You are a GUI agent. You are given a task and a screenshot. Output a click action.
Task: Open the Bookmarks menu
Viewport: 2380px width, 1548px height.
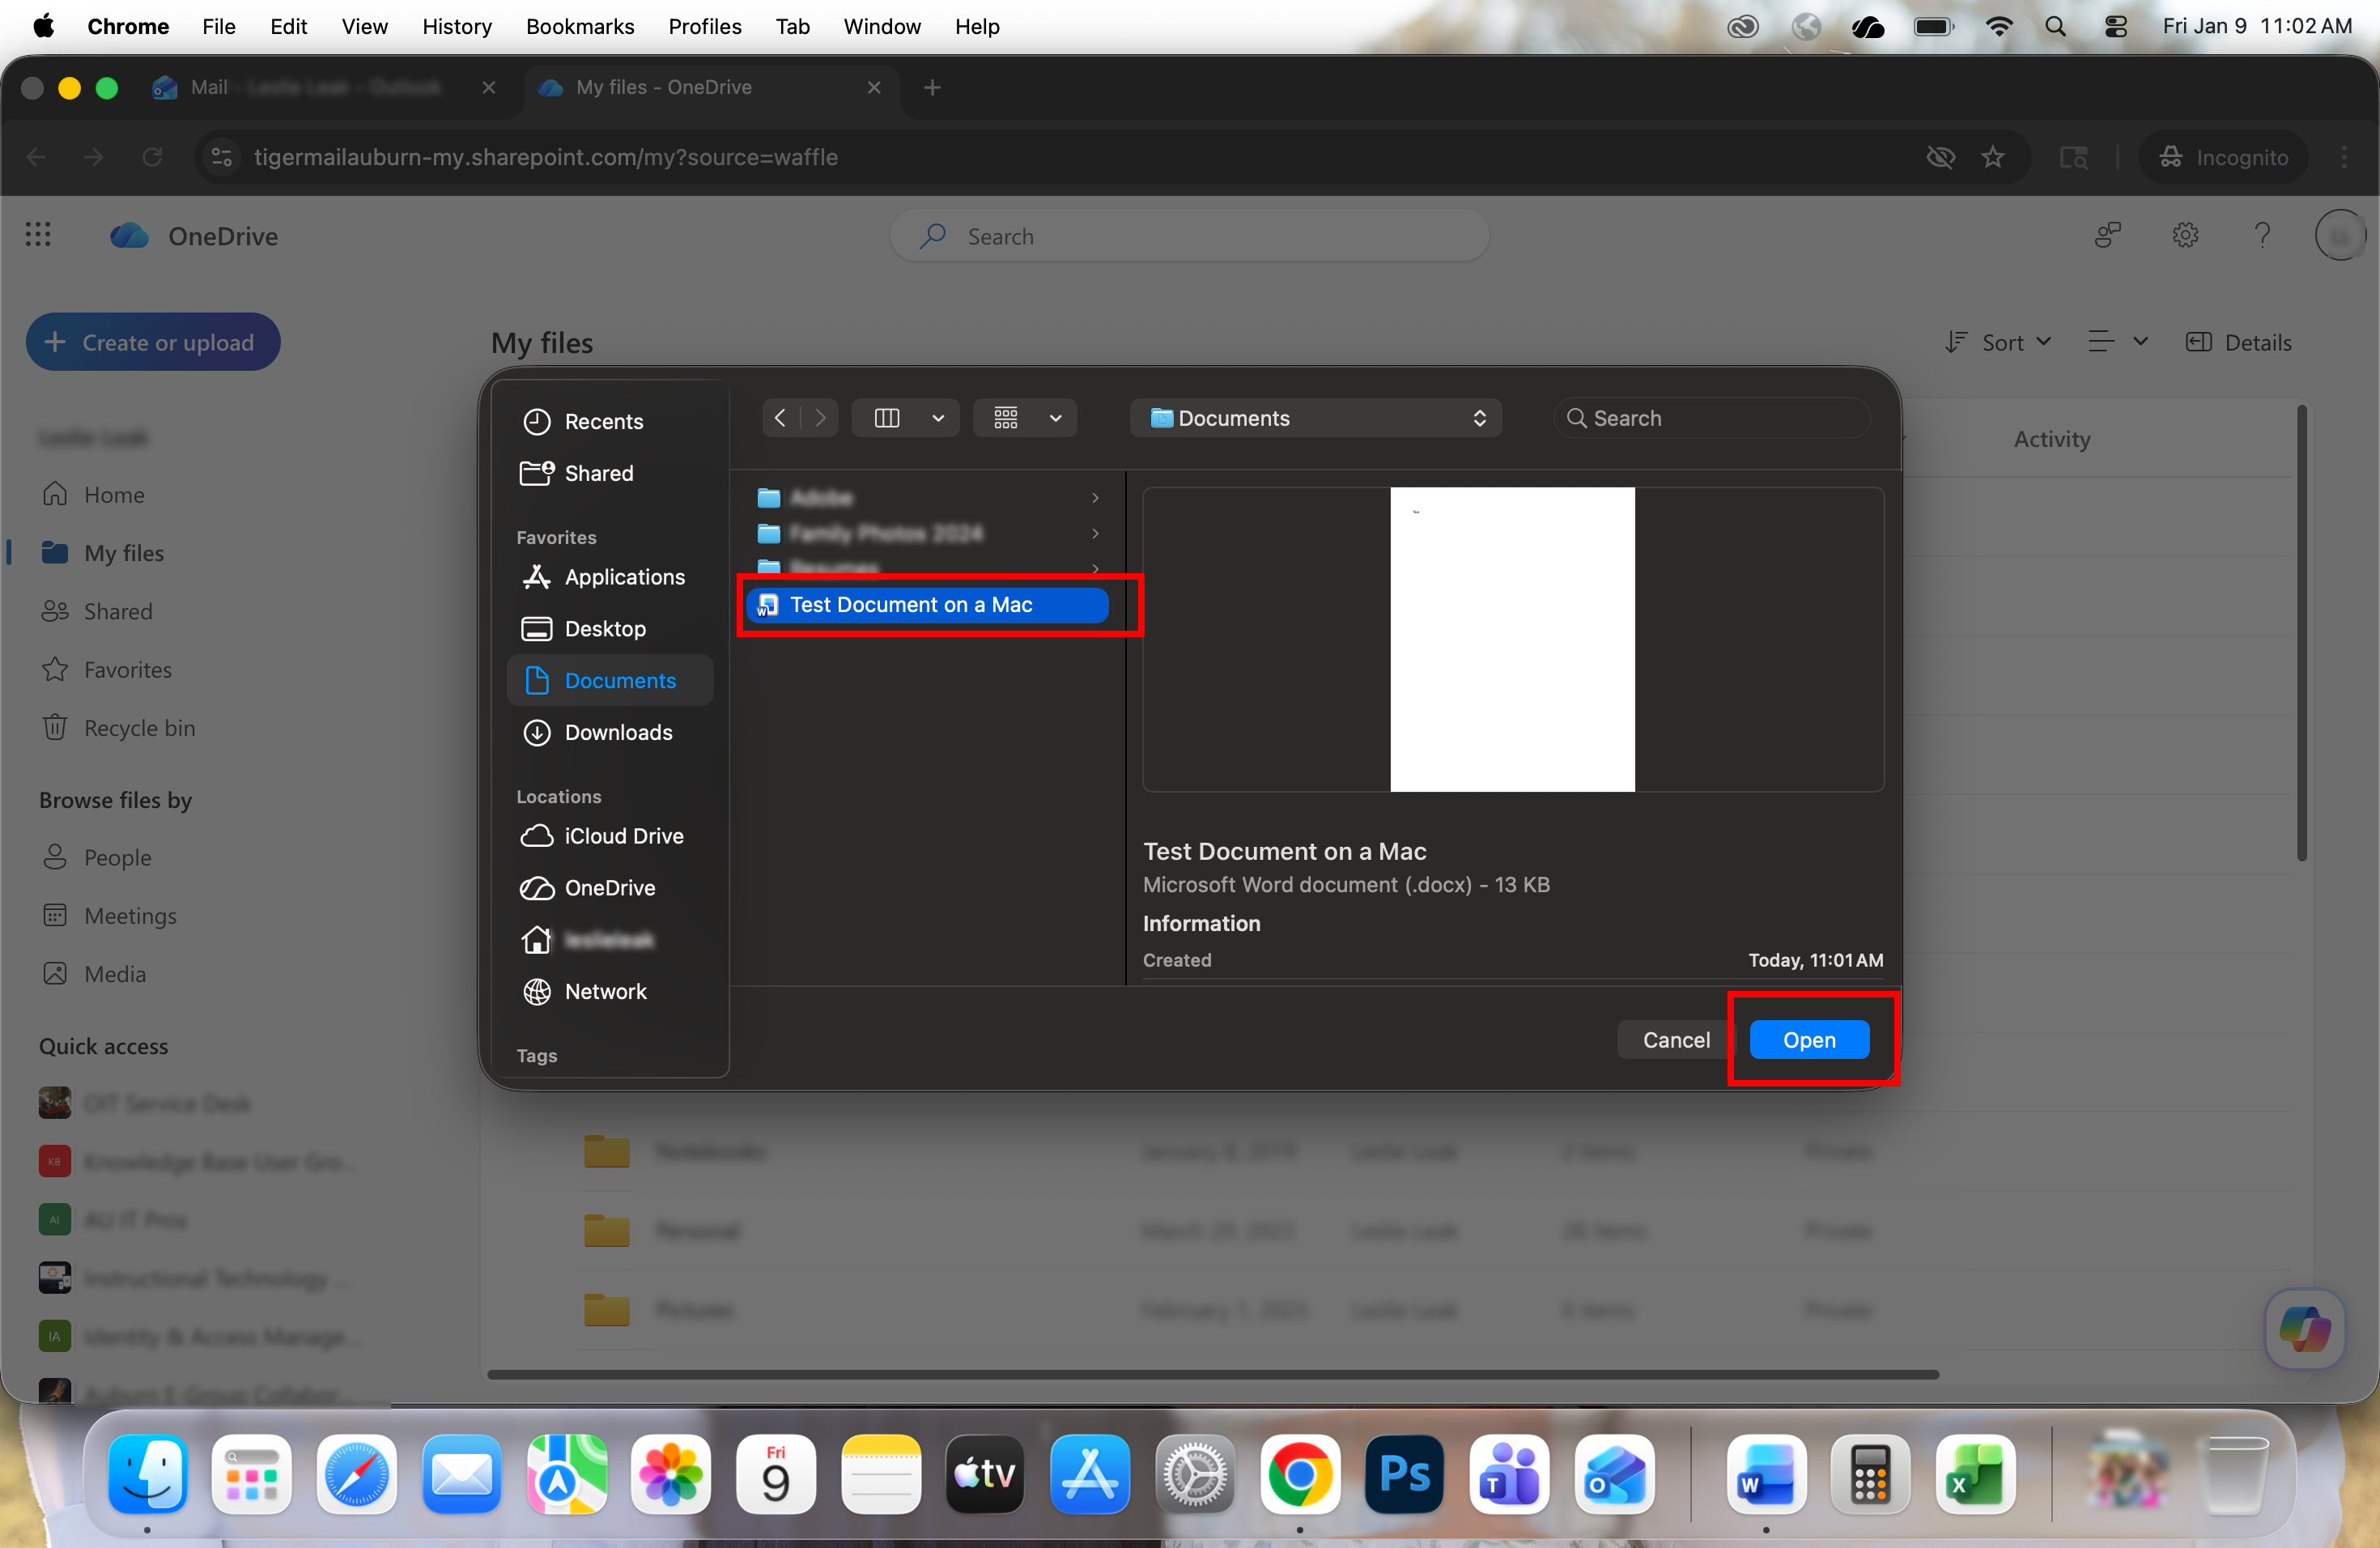[x=580, y=27]
